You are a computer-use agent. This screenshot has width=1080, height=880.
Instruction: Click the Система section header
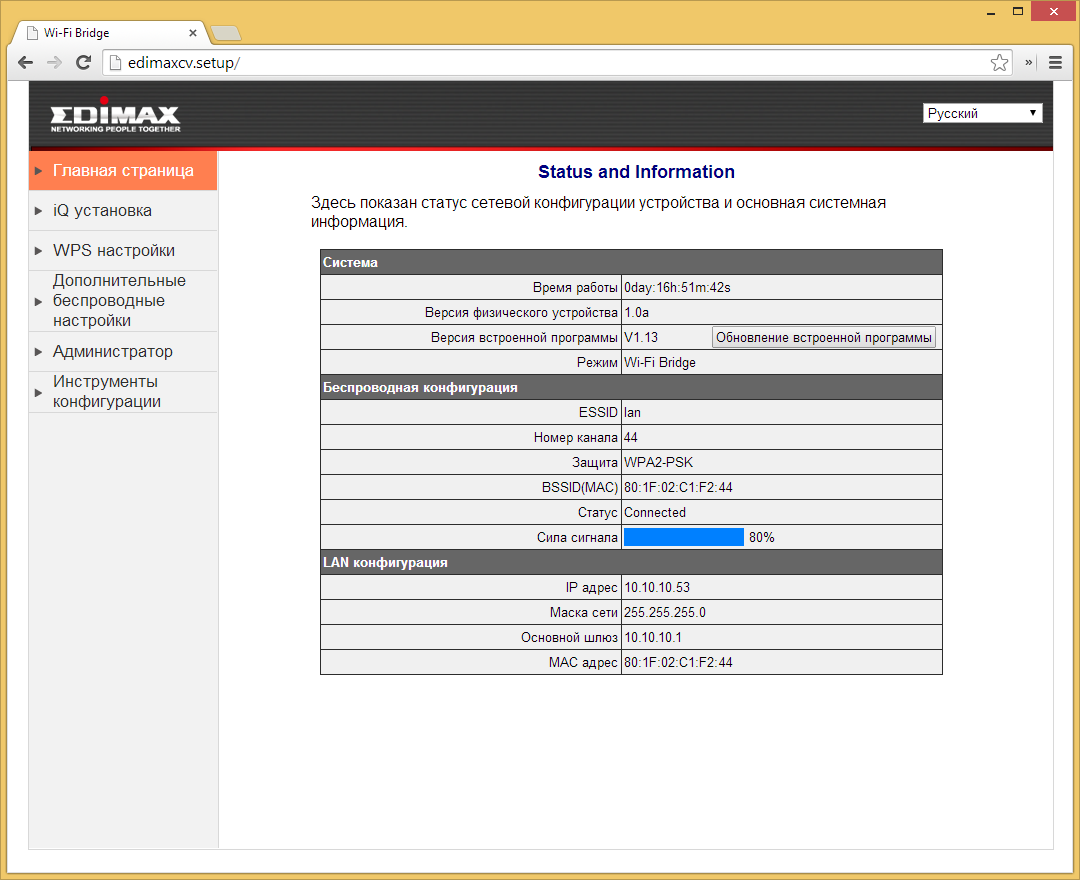(631, 262)
